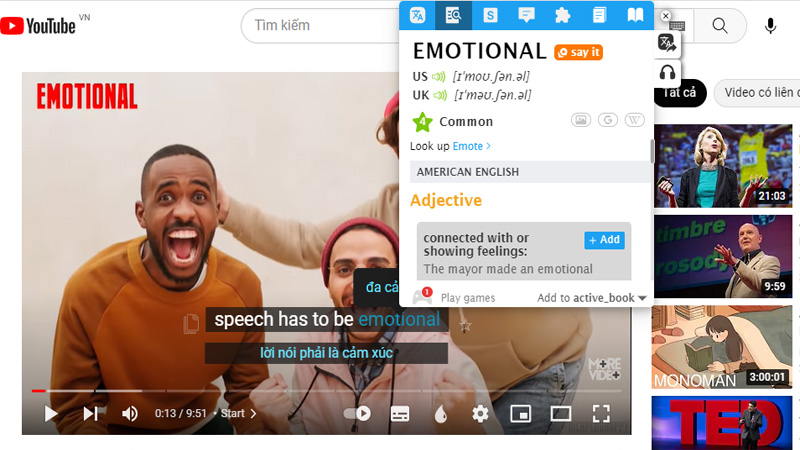Click the headphones icon beside the popup
This screenshot has width=800, height=450.
coord(667,72)
